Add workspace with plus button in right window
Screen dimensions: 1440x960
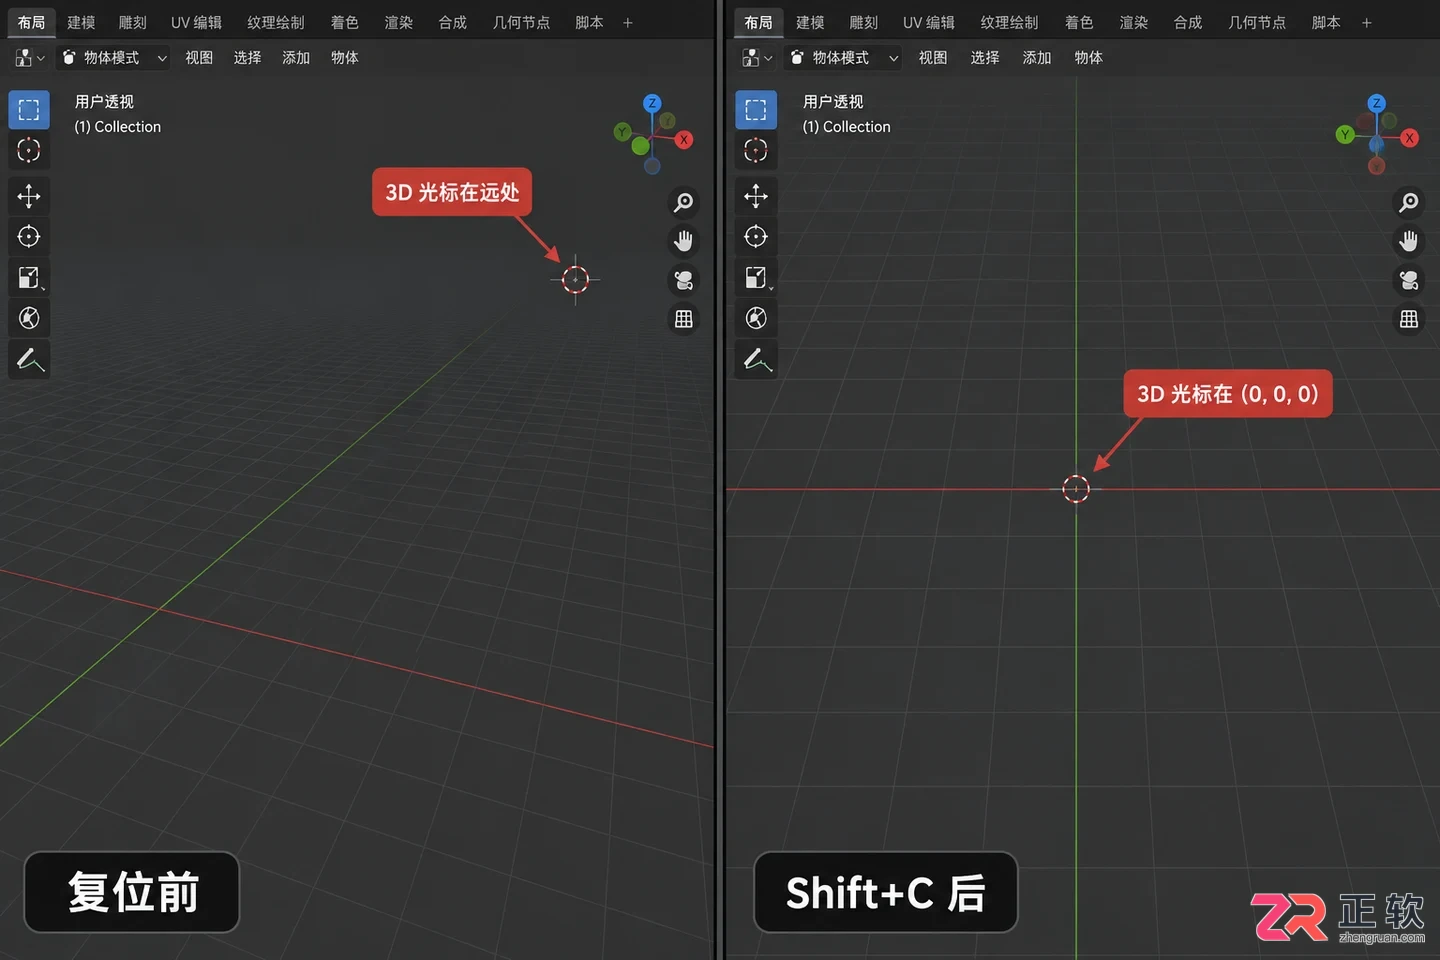pyautogui.click(x=1367, y=22)
